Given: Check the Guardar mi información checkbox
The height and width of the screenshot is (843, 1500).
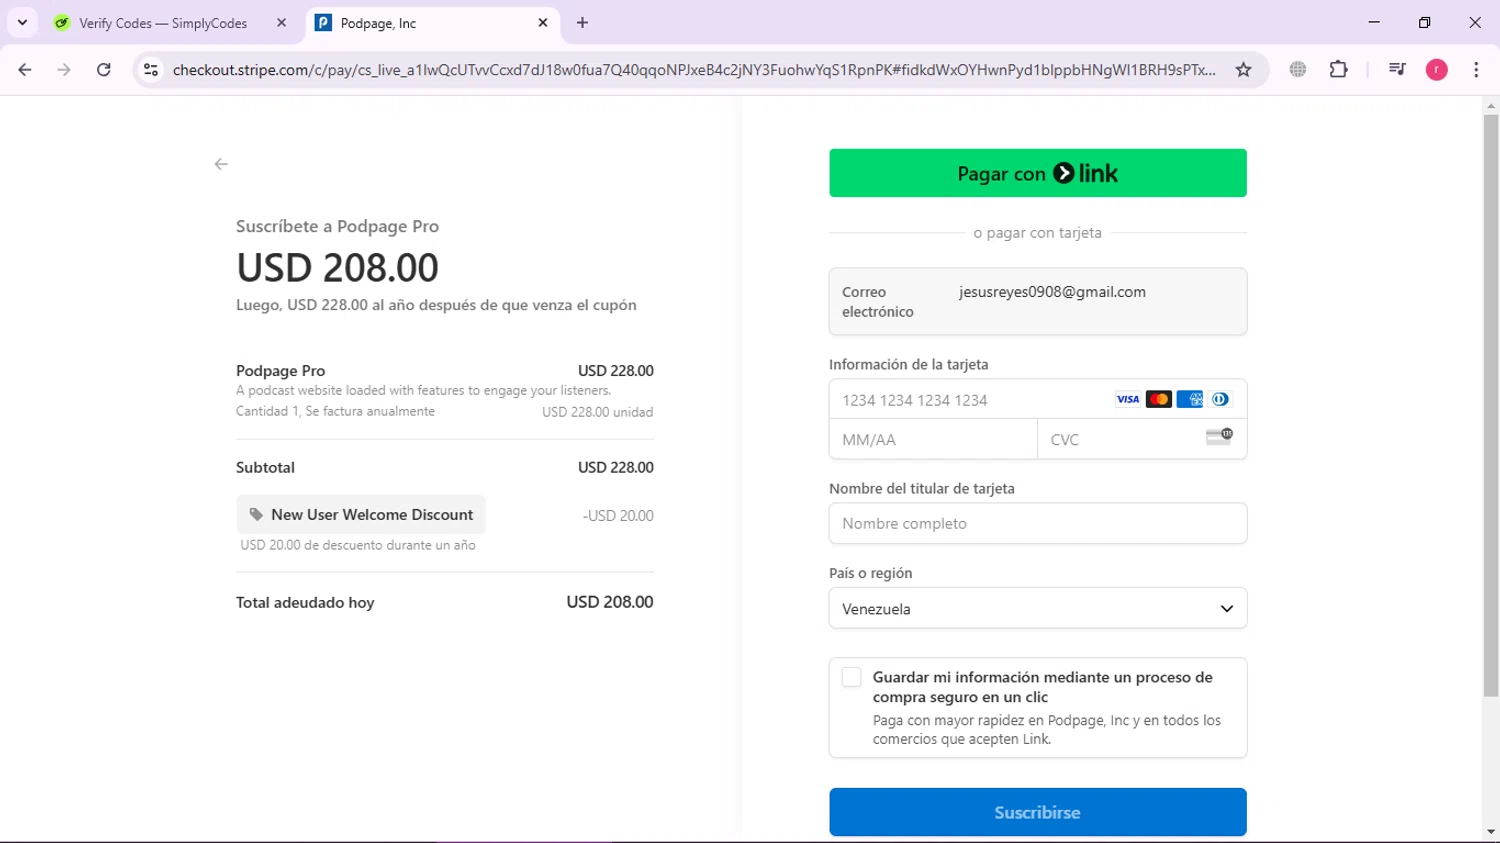Looking at the screenshot, I should pos(851,677).
